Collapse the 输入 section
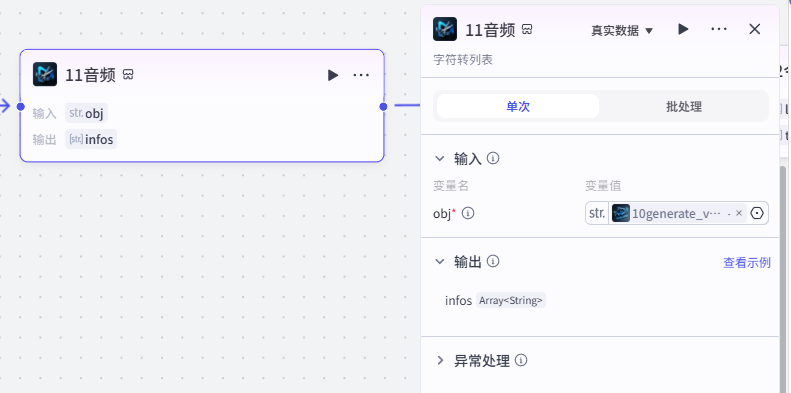Image resolution: width=791 pixels, height=393 pixels. [x=440, y=159]
